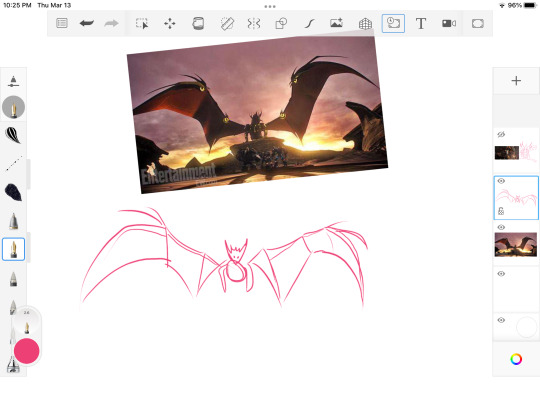Select the gray marker brush
Image resolution: width=540 pixels, height=405 pixels.
[x=13, y=221]
